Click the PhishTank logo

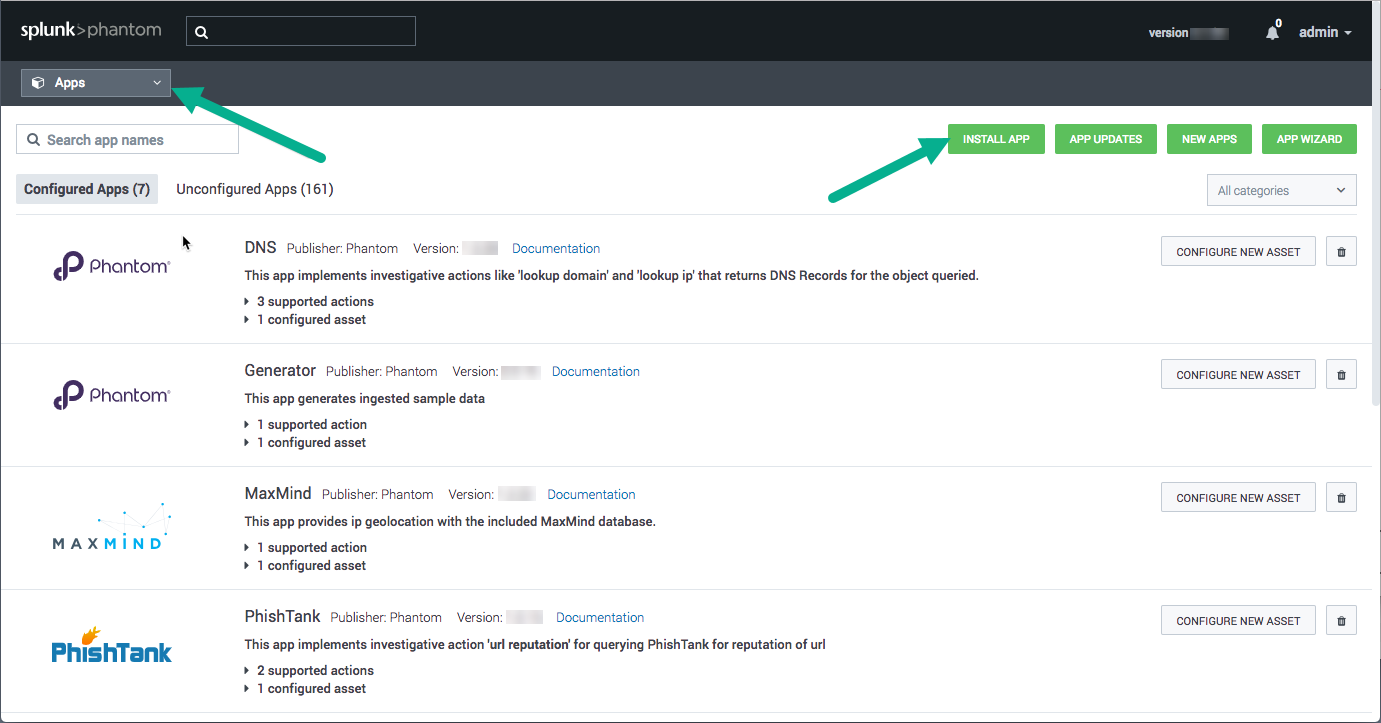coord(112,645)
